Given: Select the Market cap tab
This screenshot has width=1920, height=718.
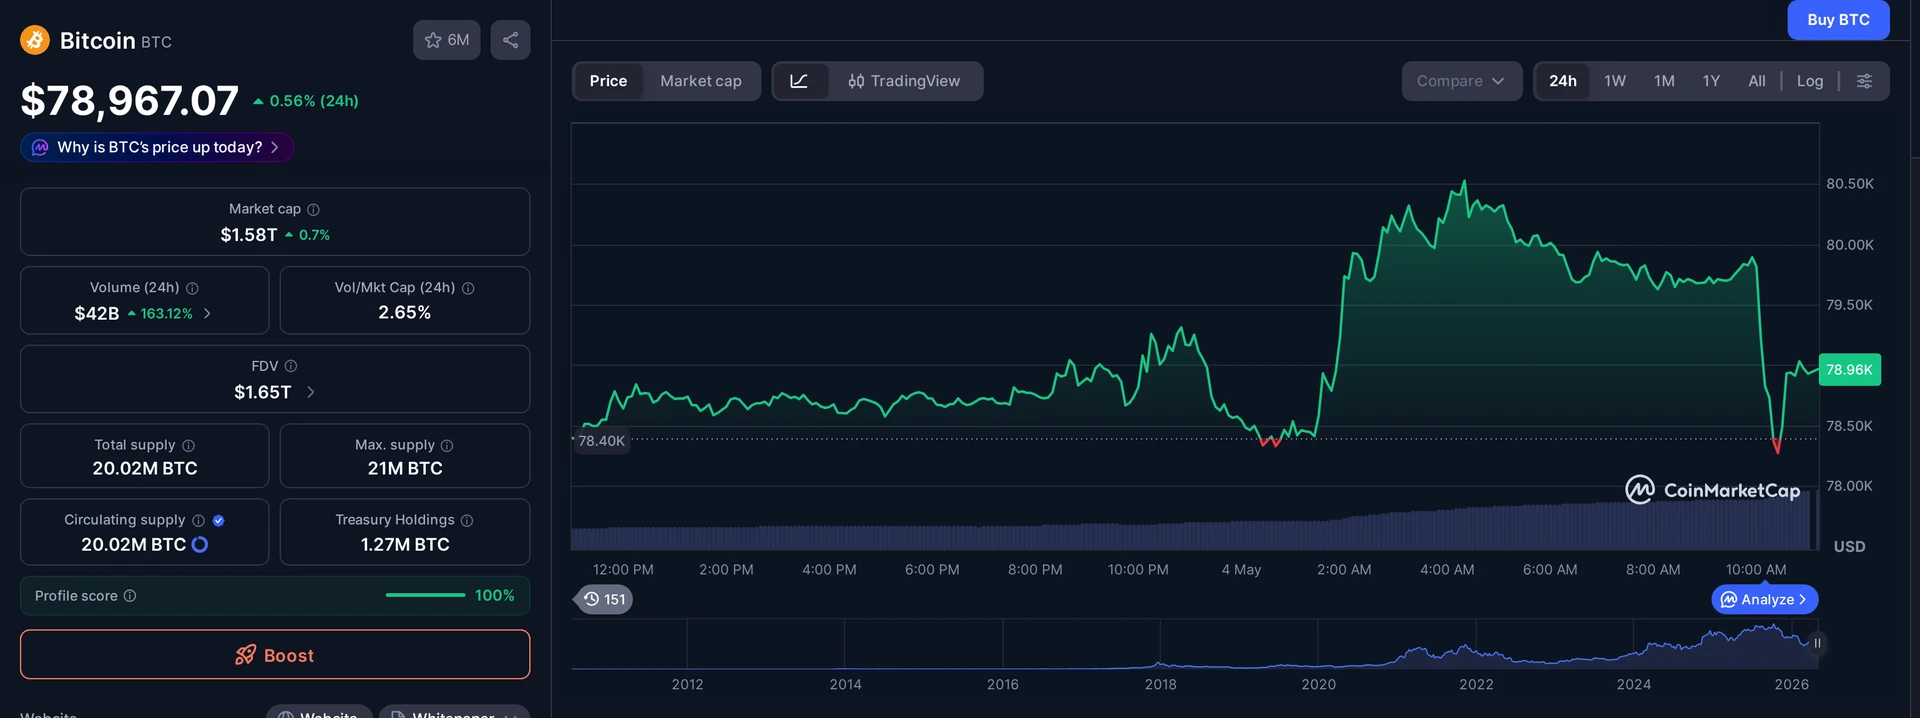Looking at the screenshot, I should (701, 81).
